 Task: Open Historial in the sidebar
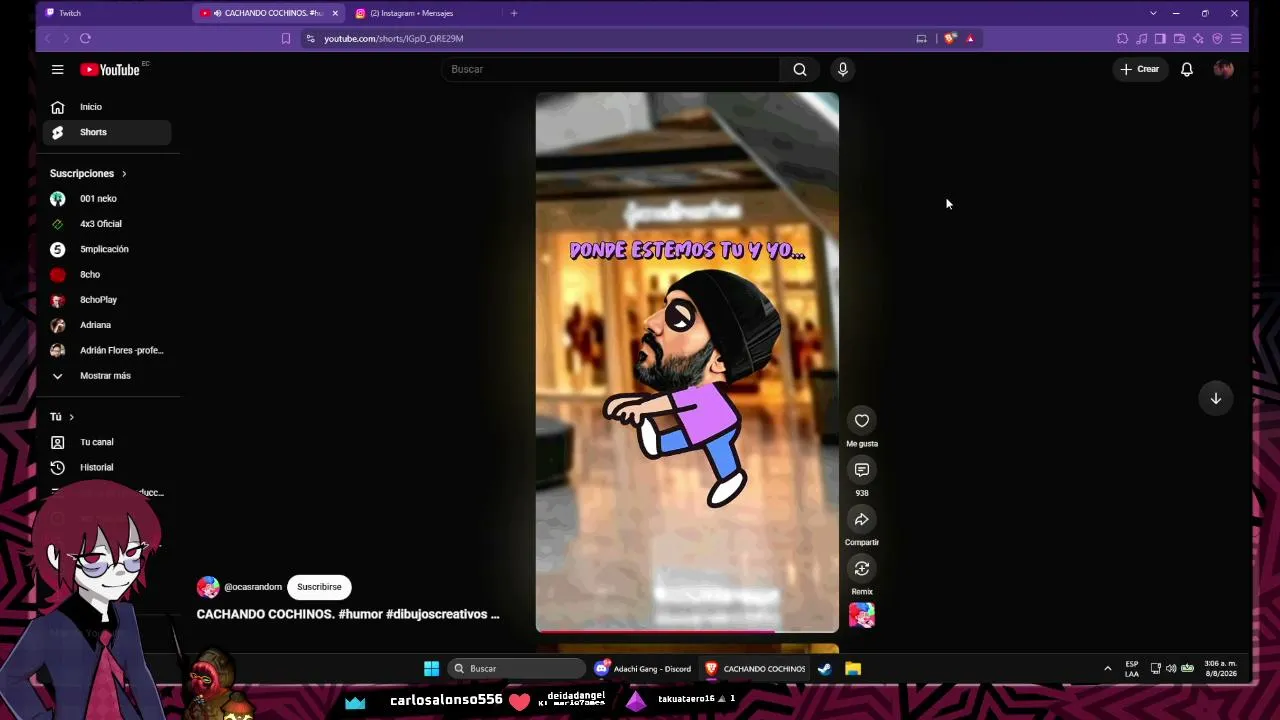pos(107,467)
